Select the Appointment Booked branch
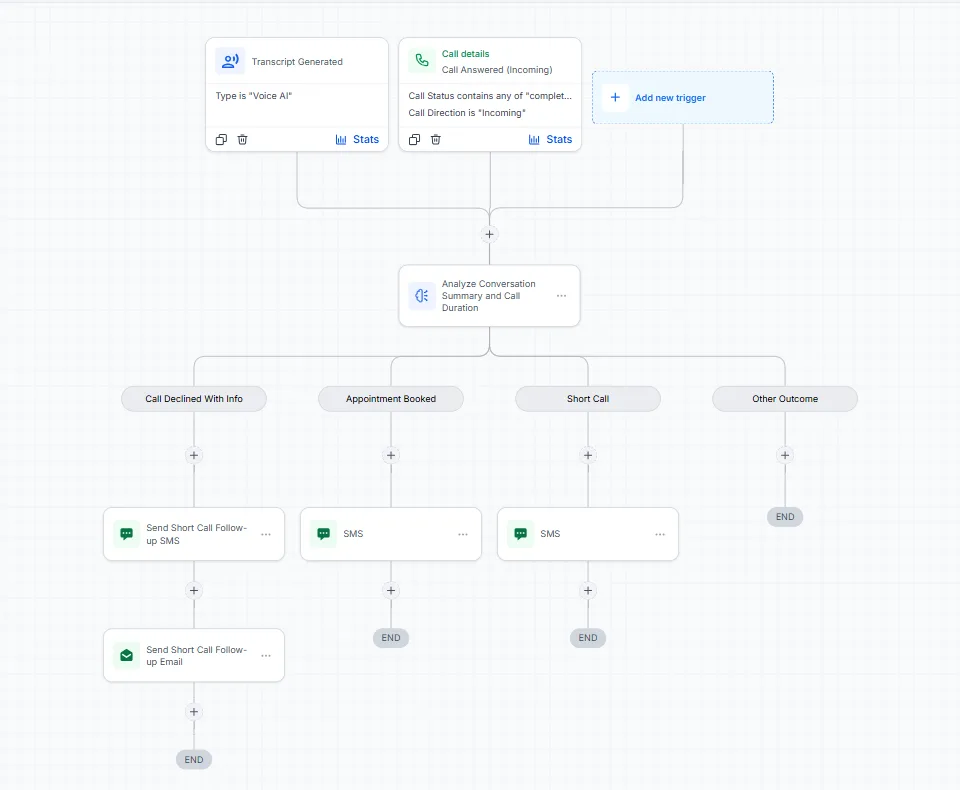The height and width of the screenshot is (790, 960). coord(391,399)
